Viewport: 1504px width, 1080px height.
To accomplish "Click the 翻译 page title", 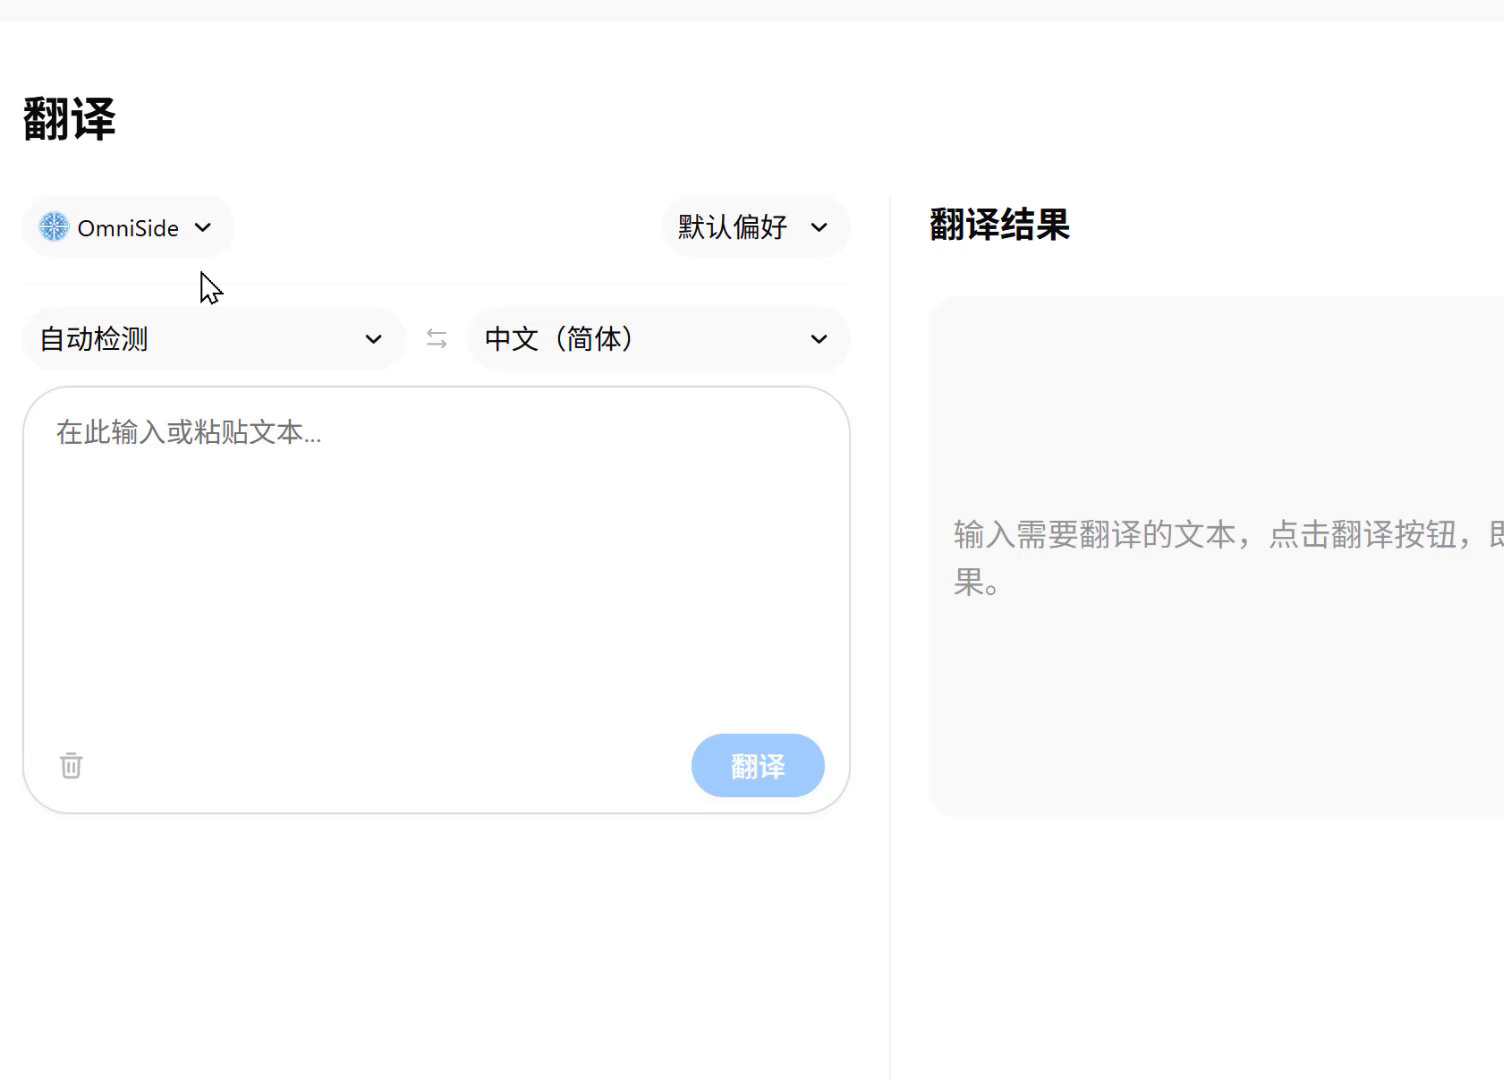I will point(69,119).
